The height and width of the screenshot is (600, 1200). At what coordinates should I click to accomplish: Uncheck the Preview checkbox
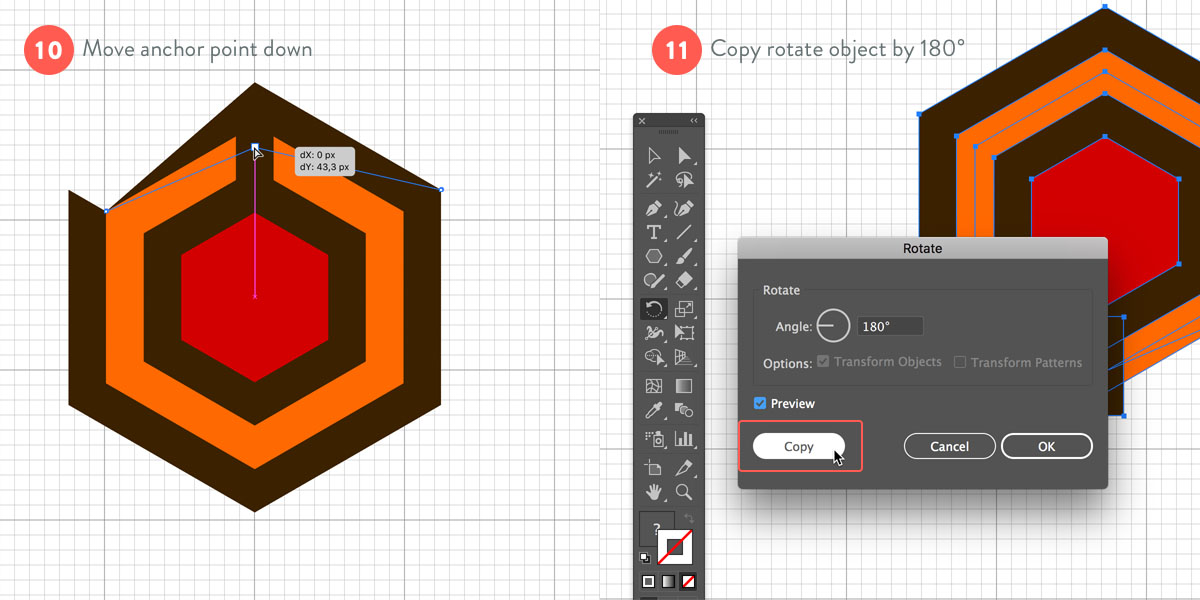pyautogui.click(x=760, y=404)
